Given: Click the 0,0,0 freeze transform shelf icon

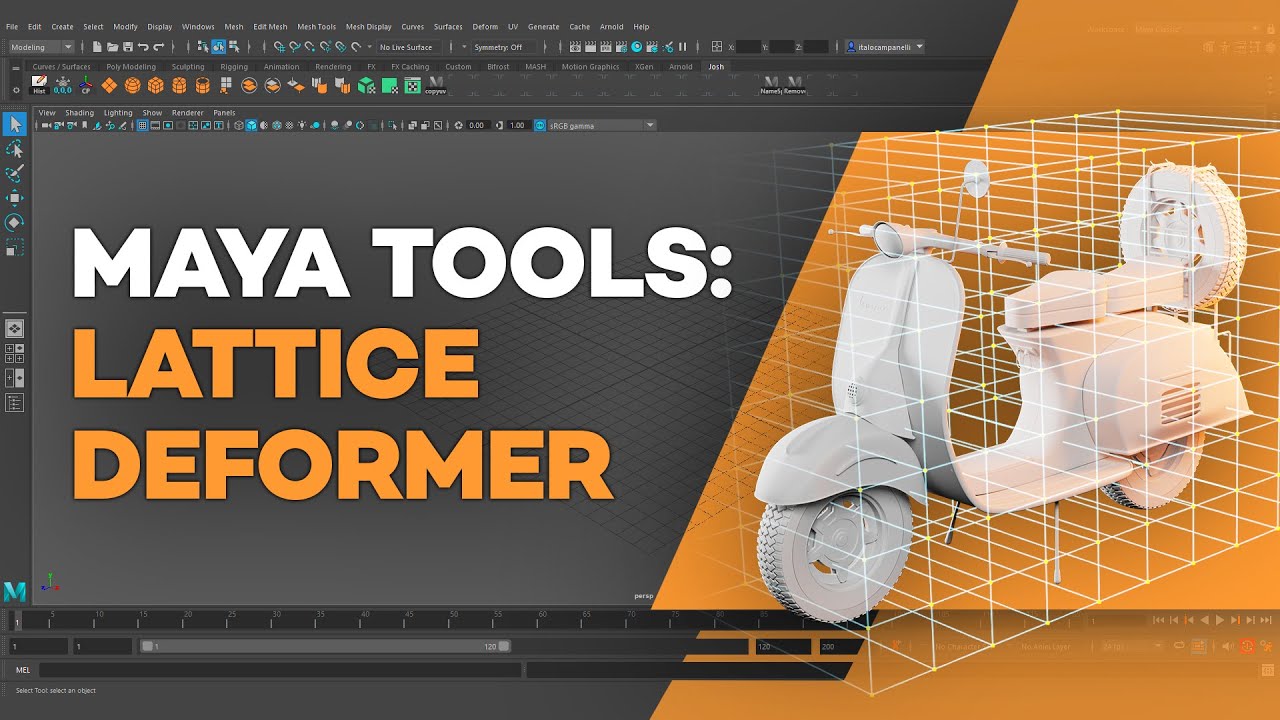Looking at the screenshot, I should (x=62, y=85).
